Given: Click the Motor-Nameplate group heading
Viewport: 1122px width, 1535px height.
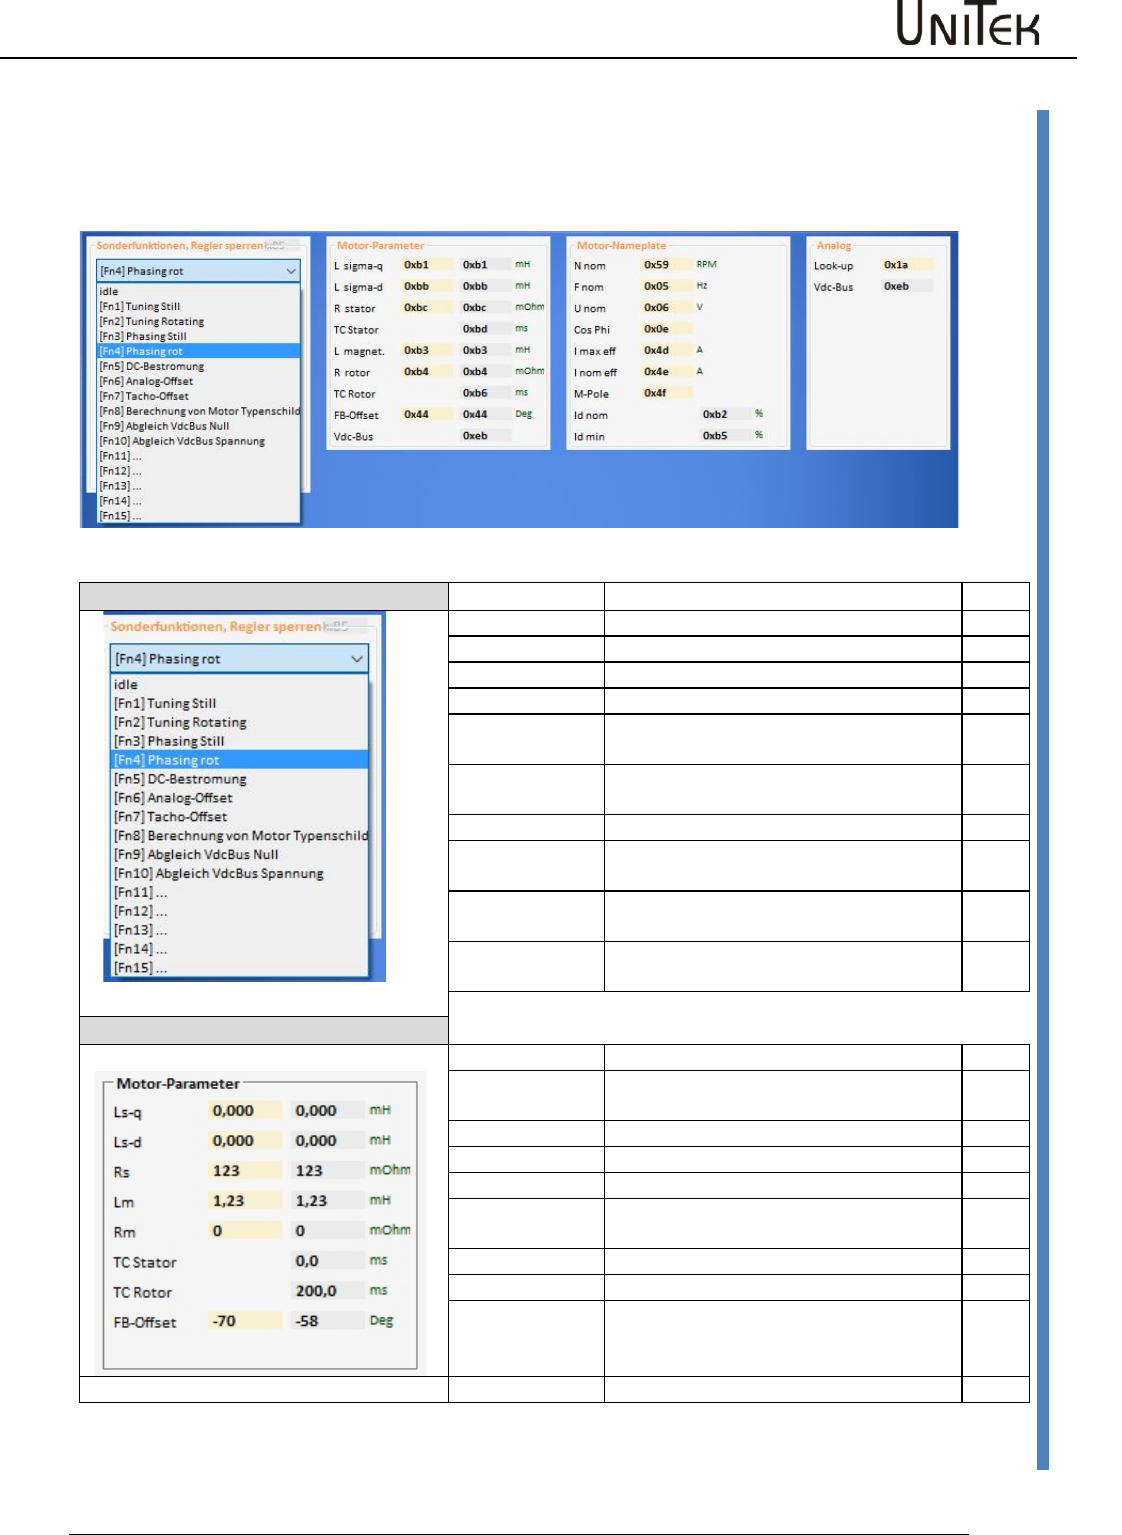Looking at the screenshot, I should pos(621,246).
